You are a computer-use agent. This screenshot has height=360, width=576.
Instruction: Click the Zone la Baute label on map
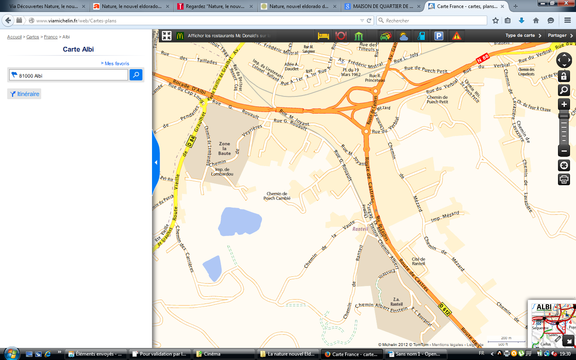click(x=224, y=148)
